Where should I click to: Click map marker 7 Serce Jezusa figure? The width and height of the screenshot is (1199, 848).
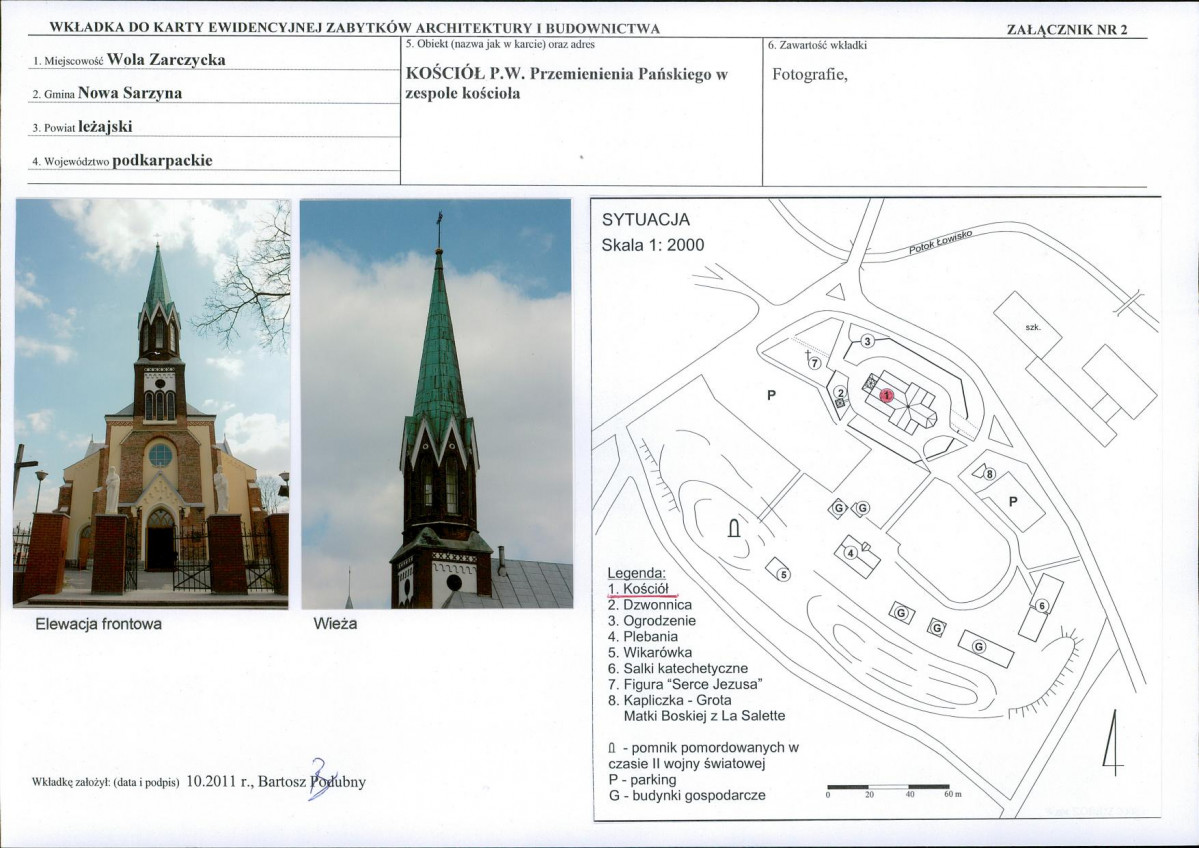pos(815,363)
